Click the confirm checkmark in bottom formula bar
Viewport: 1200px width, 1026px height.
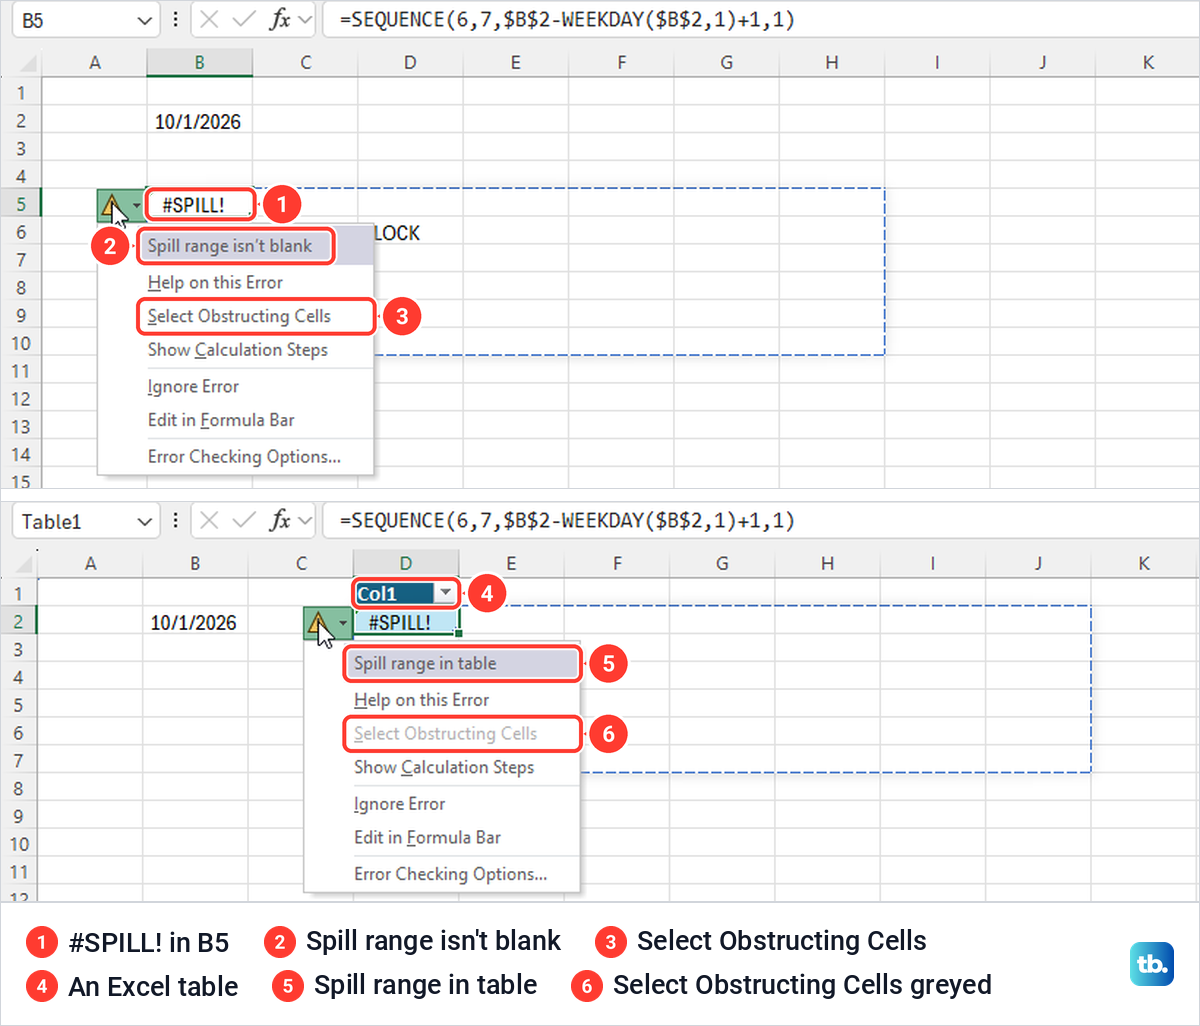[244, 520]
